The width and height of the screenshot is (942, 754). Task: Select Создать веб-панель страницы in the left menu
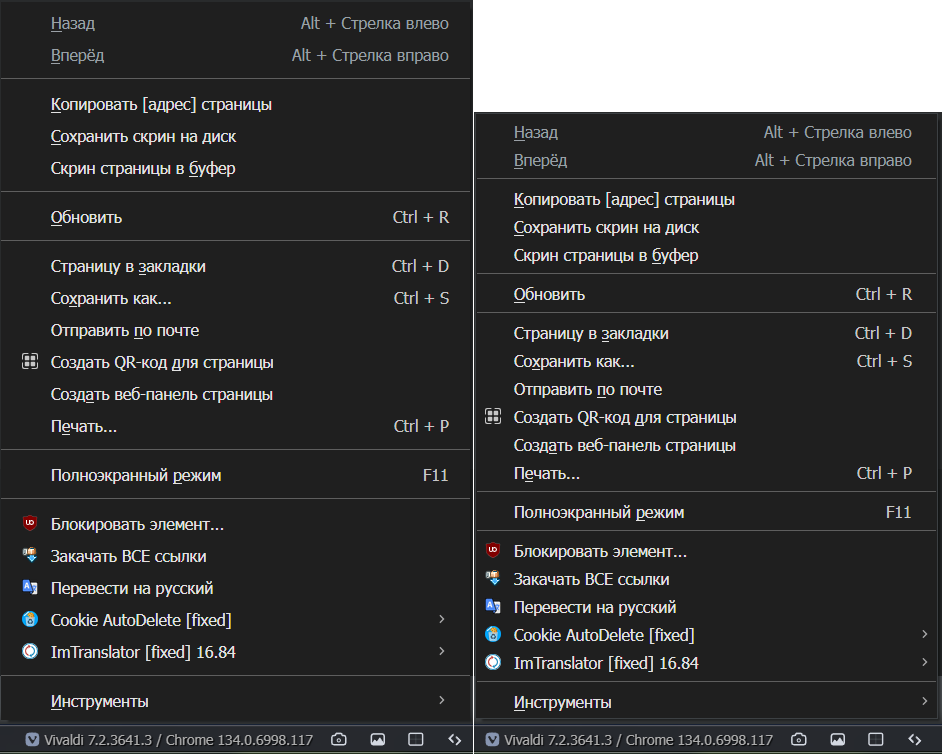236,394
